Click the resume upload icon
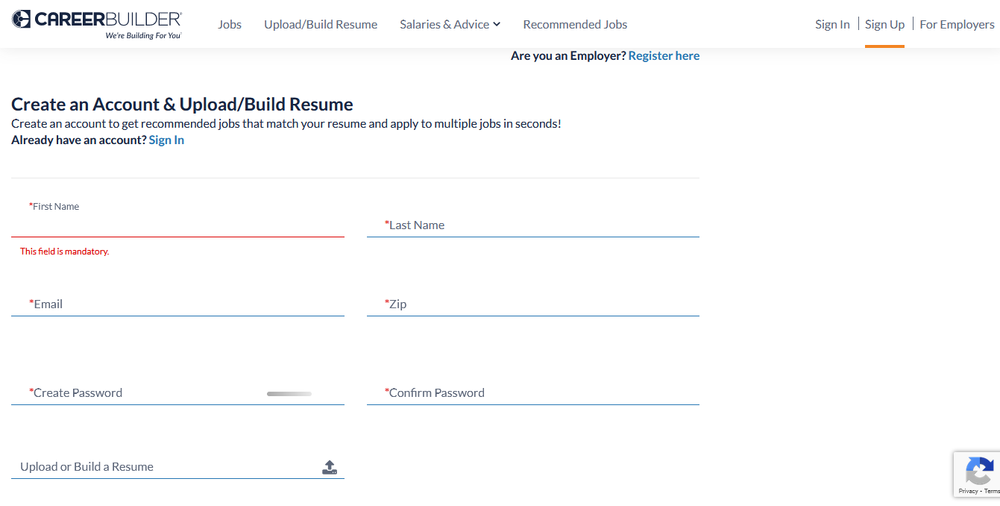Screen dimensions: 1000x506 330,467
